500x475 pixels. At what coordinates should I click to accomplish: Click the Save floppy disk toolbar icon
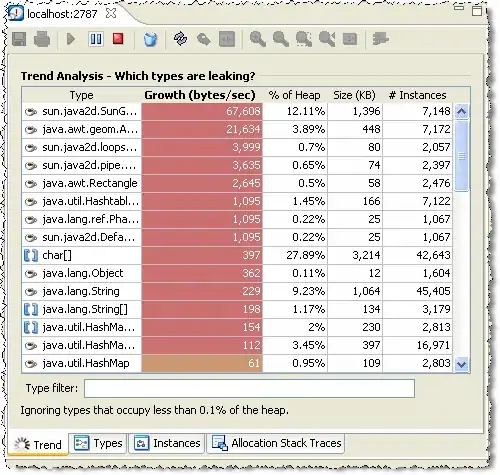tap(19, 39)
